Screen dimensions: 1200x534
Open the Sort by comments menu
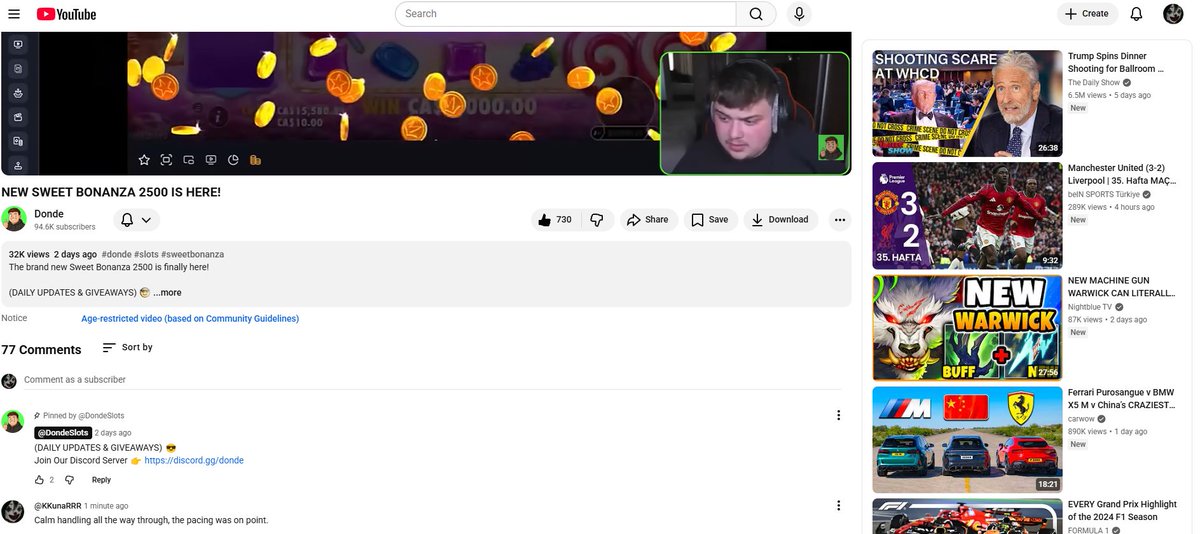tap(128, 348)
